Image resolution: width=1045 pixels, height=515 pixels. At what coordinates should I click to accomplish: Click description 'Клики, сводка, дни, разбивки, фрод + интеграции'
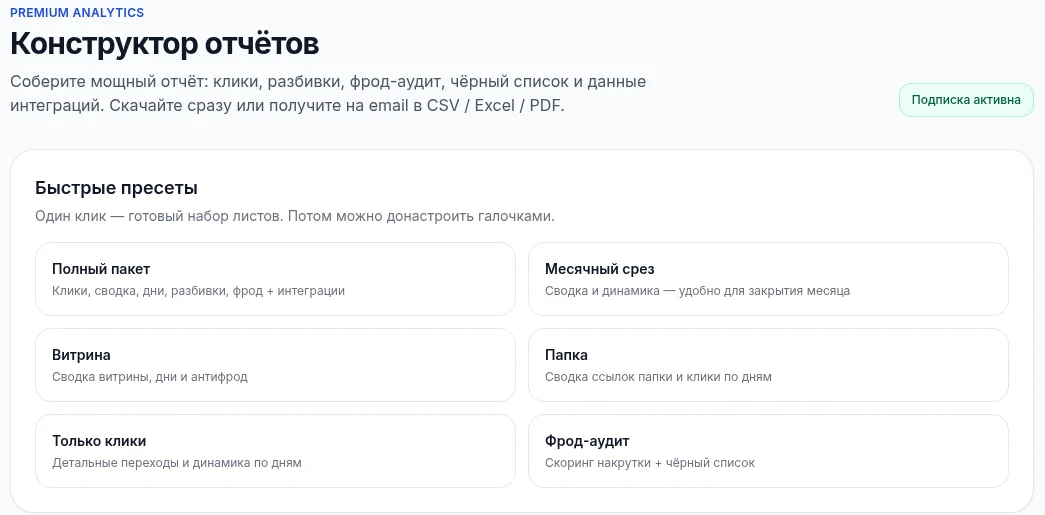click(x=199, y=291)
